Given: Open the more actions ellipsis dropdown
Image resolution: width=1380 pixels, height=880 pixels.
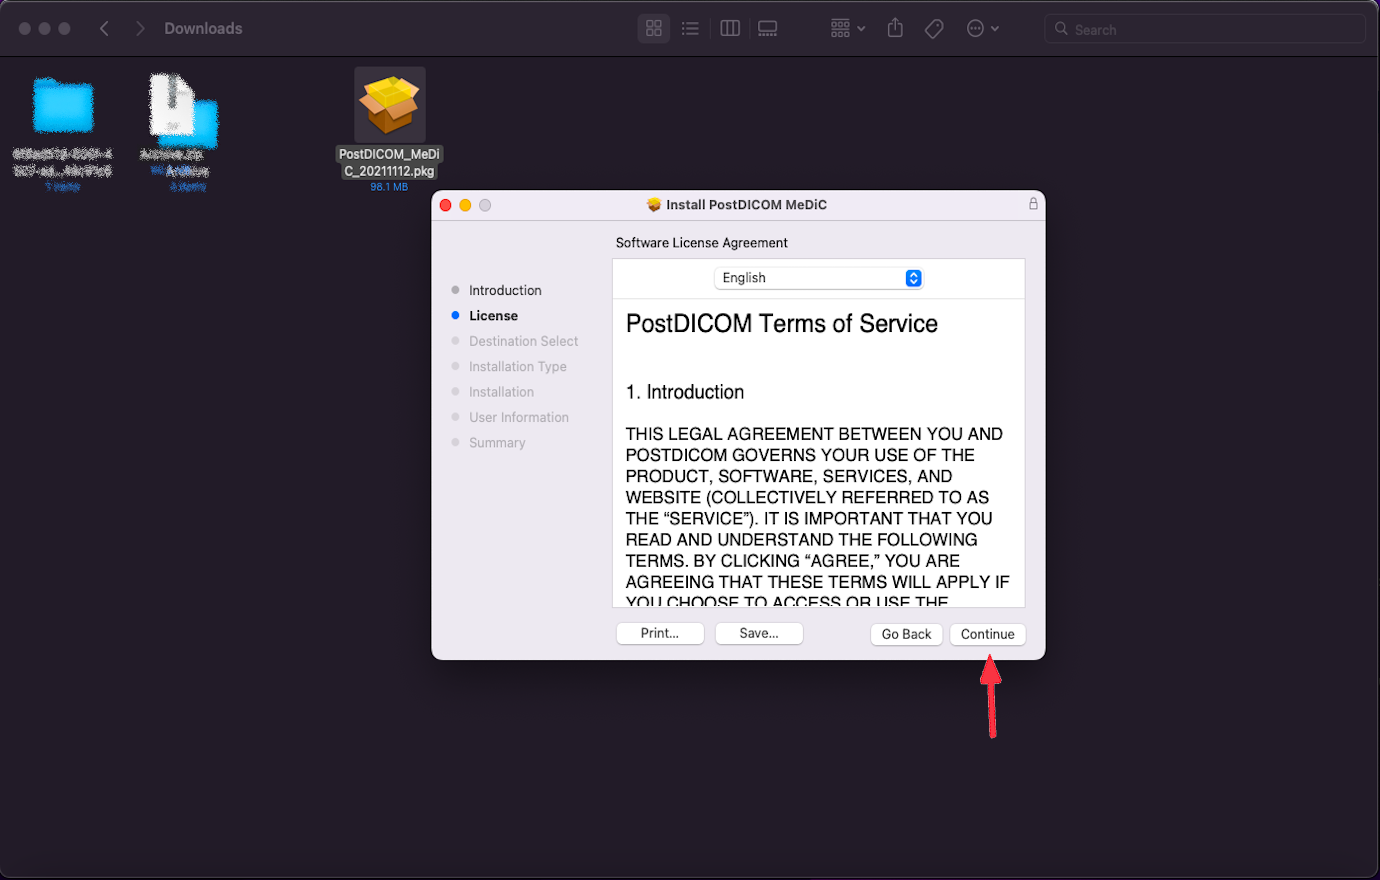Looking at the screenshot, I should pyautogui.click(x=981, y=28).
